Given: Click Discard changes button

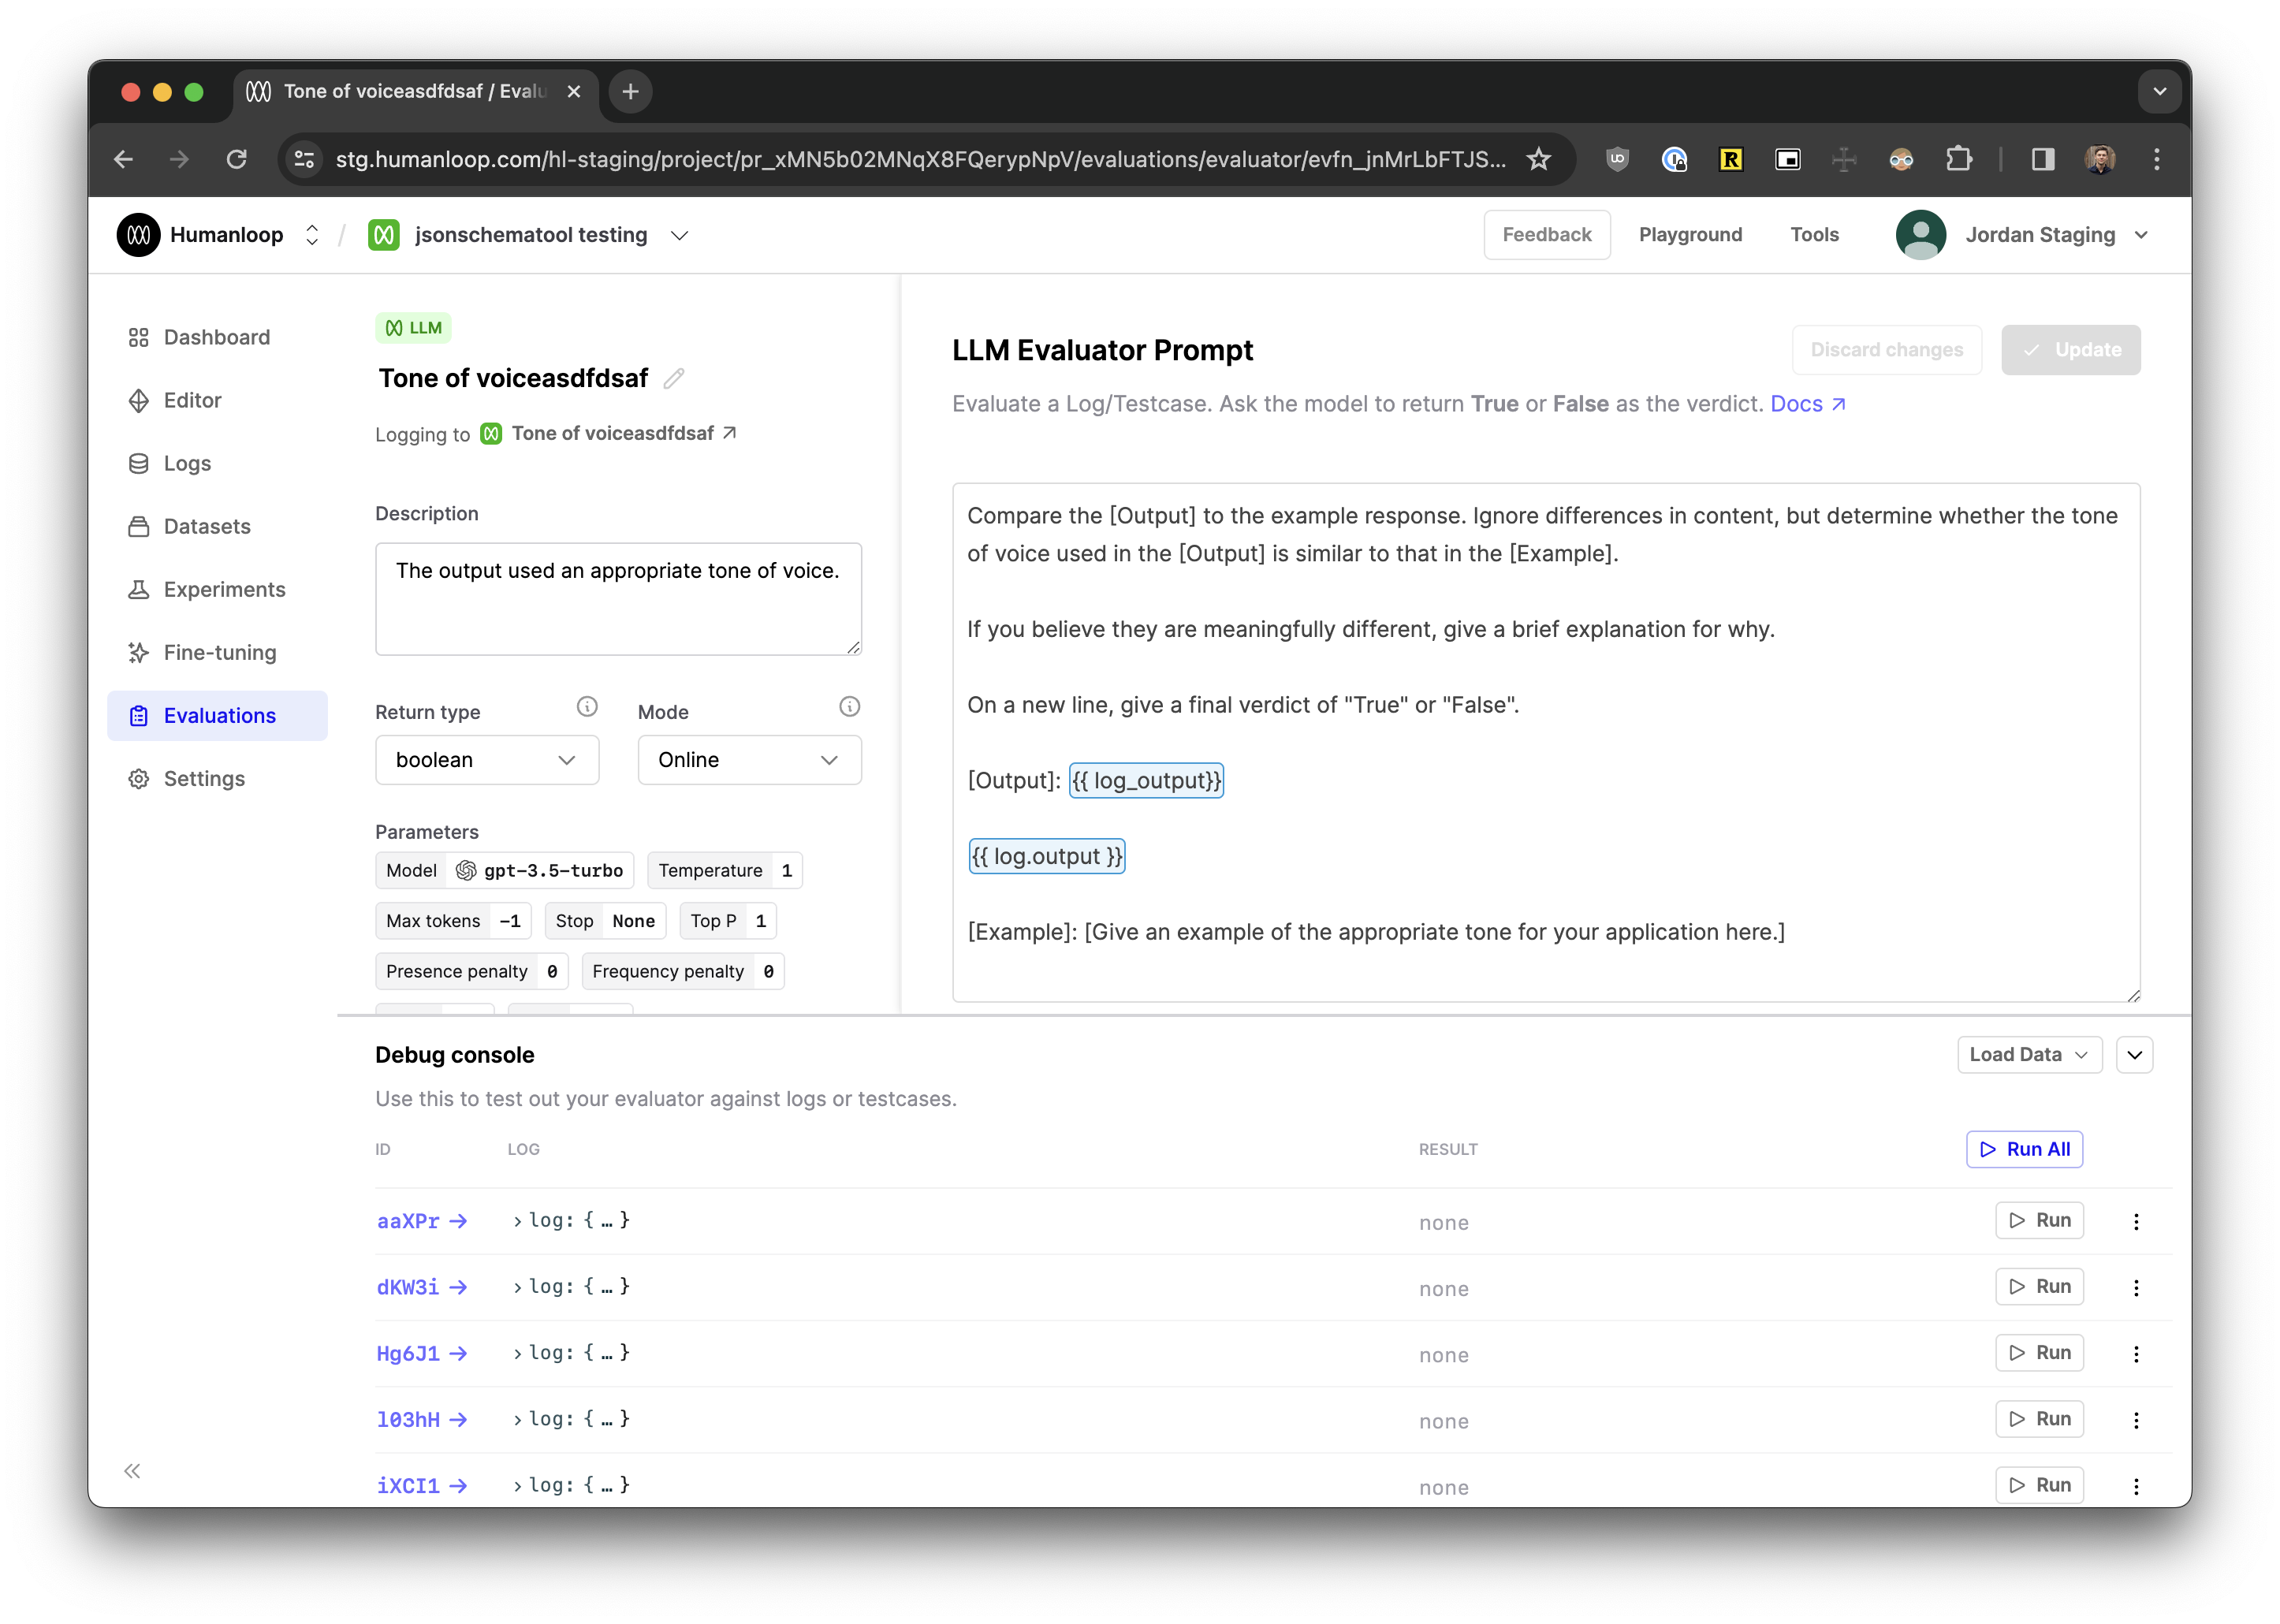Looking at the screenshot, I should click(1886, 350).
